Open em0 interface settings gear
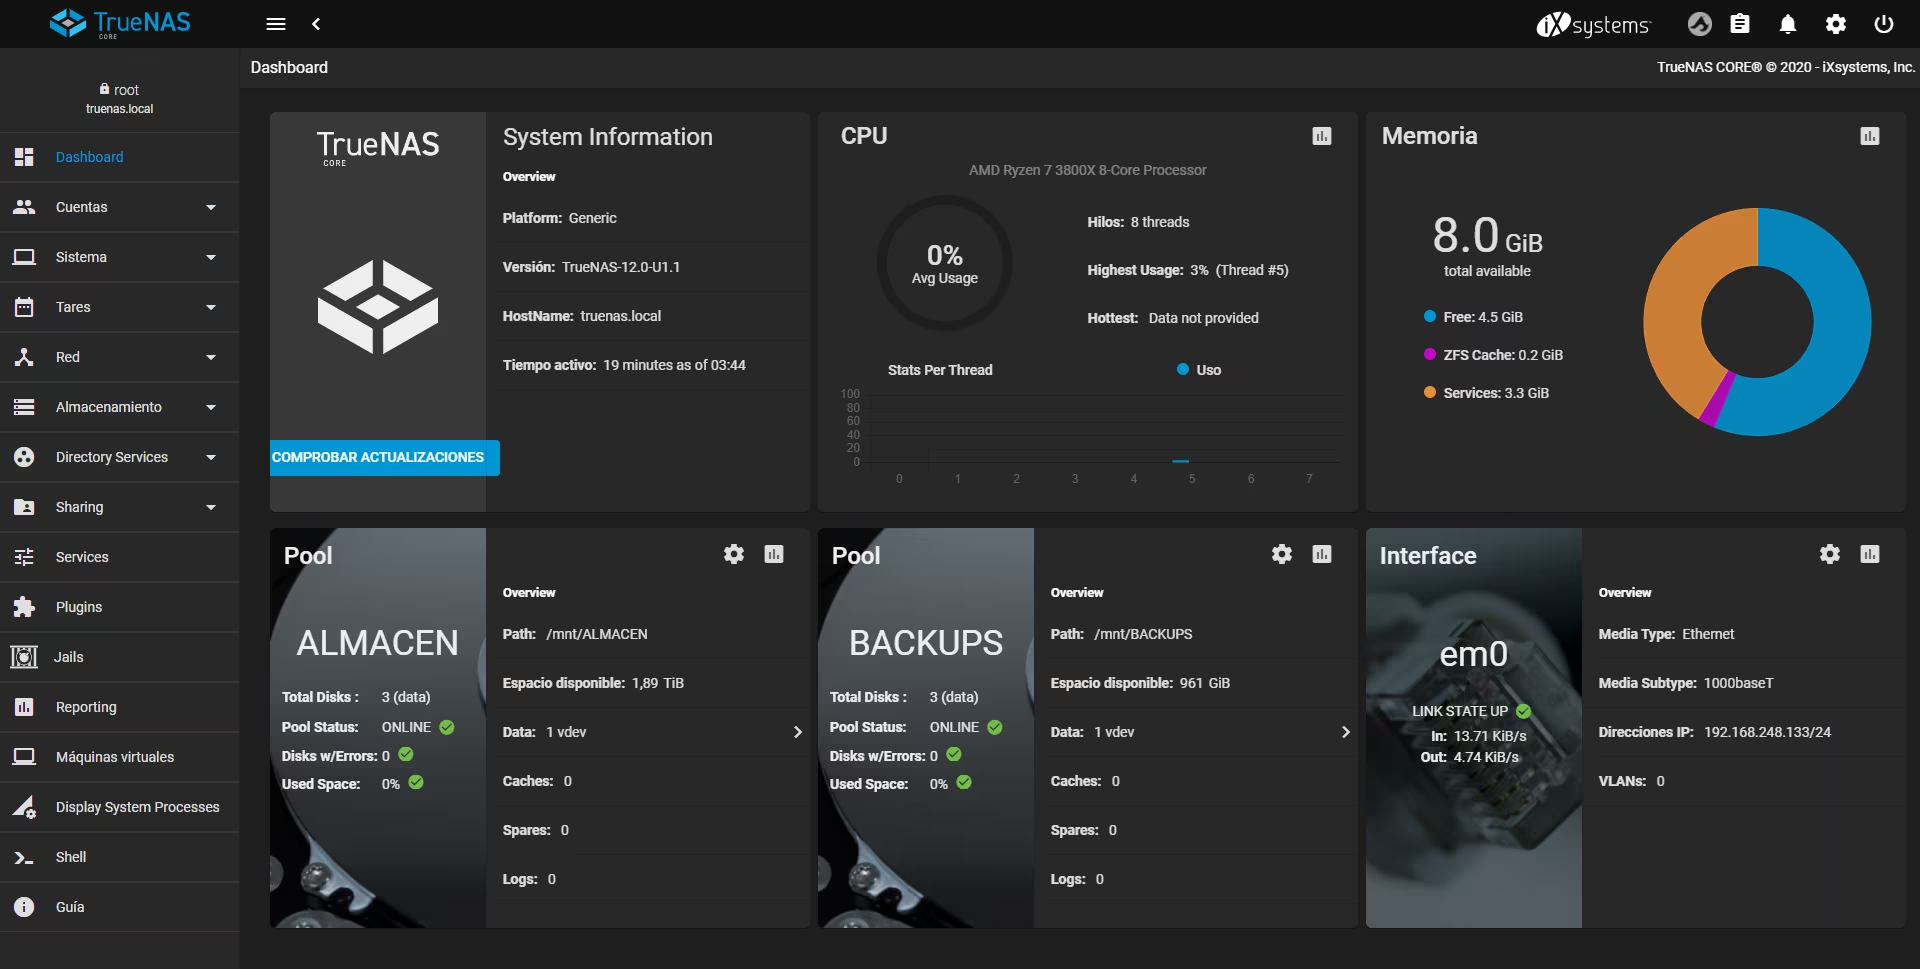 [x=1830, y=554]
